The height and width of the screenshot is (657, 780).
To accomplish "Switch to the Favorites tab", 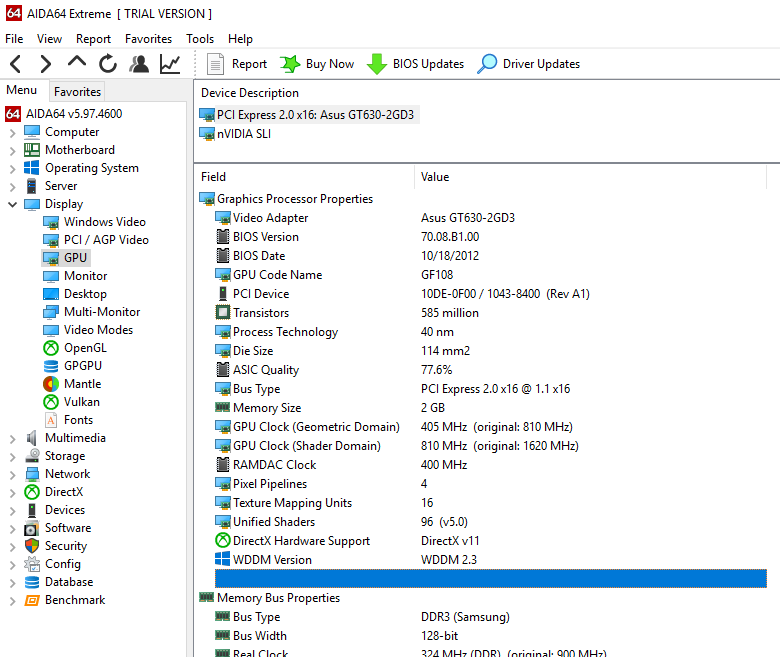I will coord(77,91).
